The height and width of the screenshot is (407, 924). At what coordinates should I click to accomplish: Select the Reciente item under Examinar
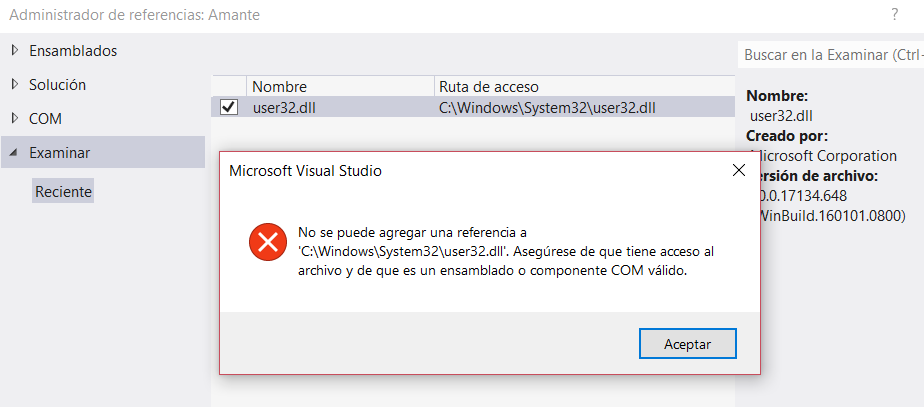pyautogui.click(x=63, y=192)
